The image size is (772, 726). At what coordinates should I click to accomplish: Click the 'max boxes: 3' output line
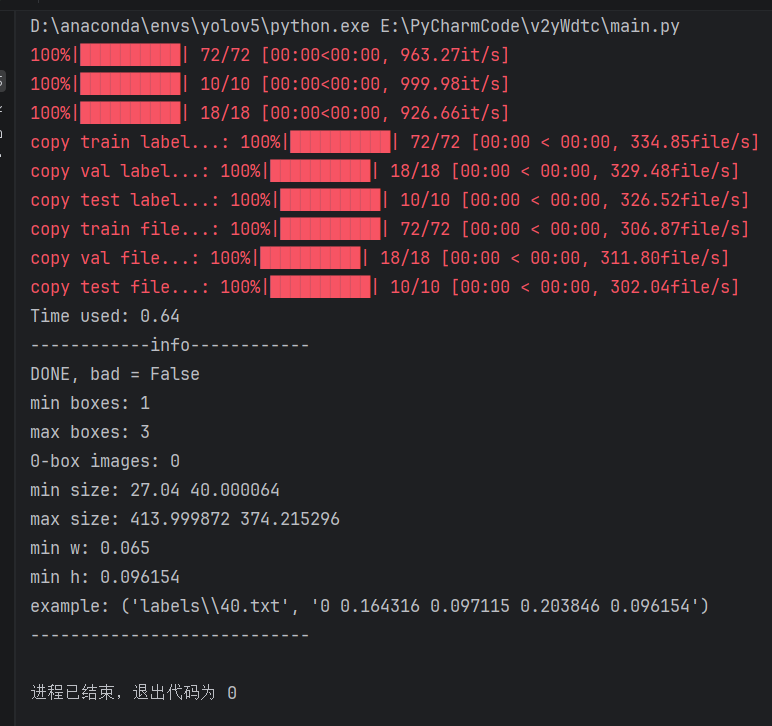coord(90,432)
